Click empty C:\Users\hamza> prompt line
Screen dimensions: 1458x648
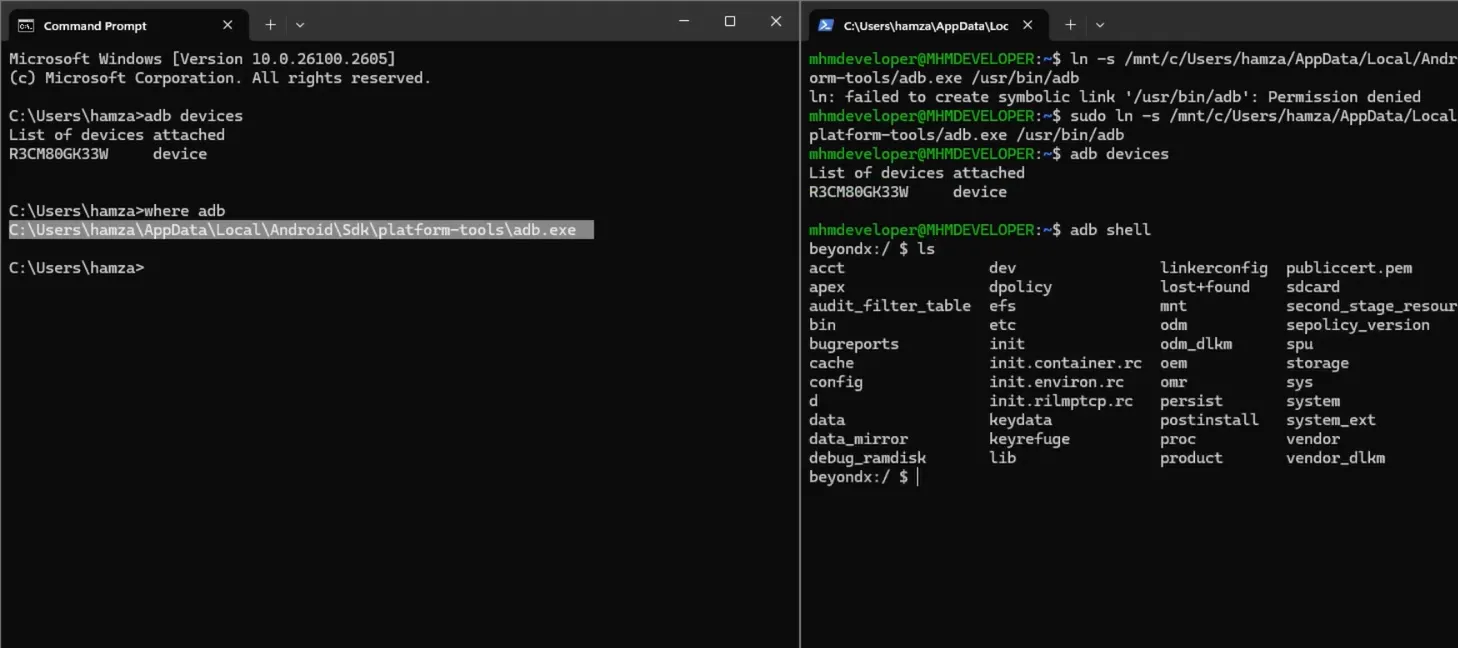pyautogui.click(x=76, y=268)
